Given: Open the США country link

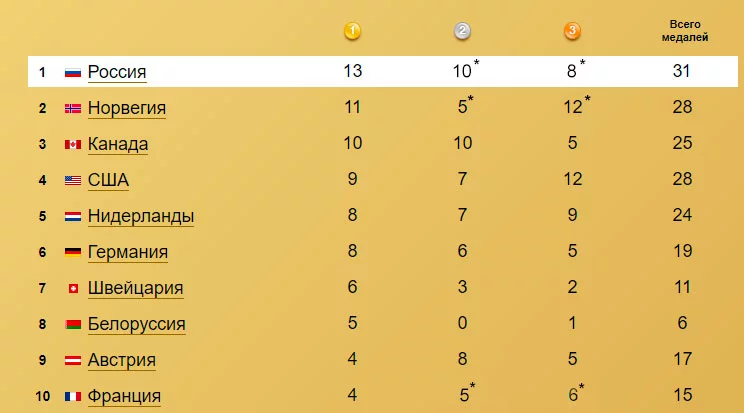Looking at the screenshot, I should (x=108, y=180).
